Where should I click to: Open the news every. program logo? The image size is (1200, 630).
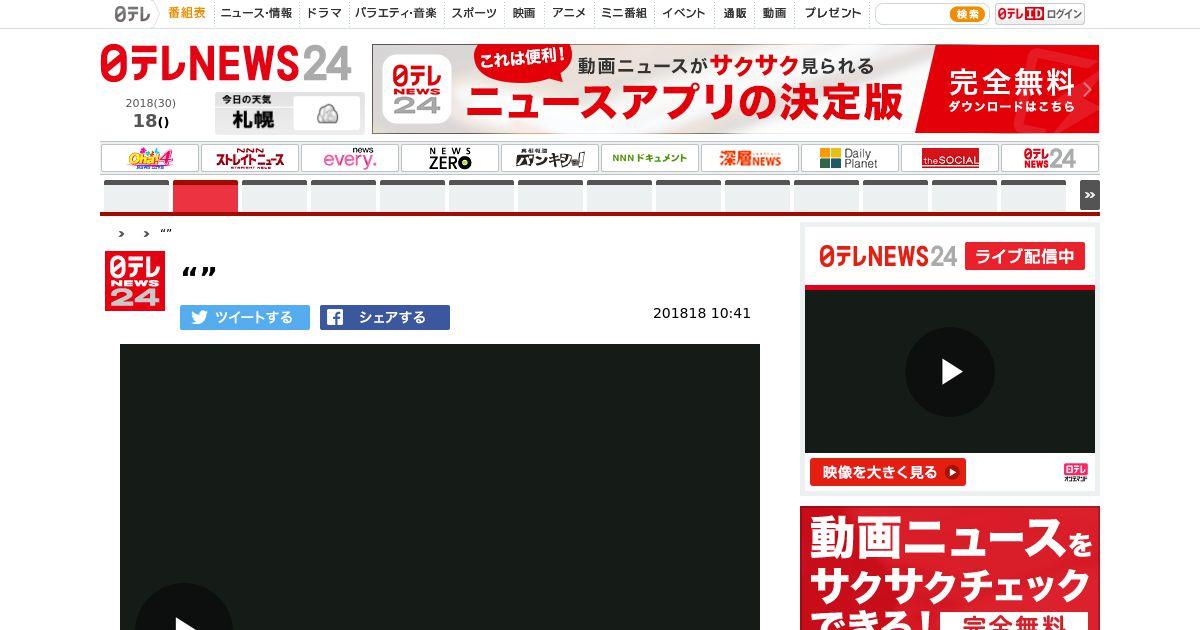[350, 158]
